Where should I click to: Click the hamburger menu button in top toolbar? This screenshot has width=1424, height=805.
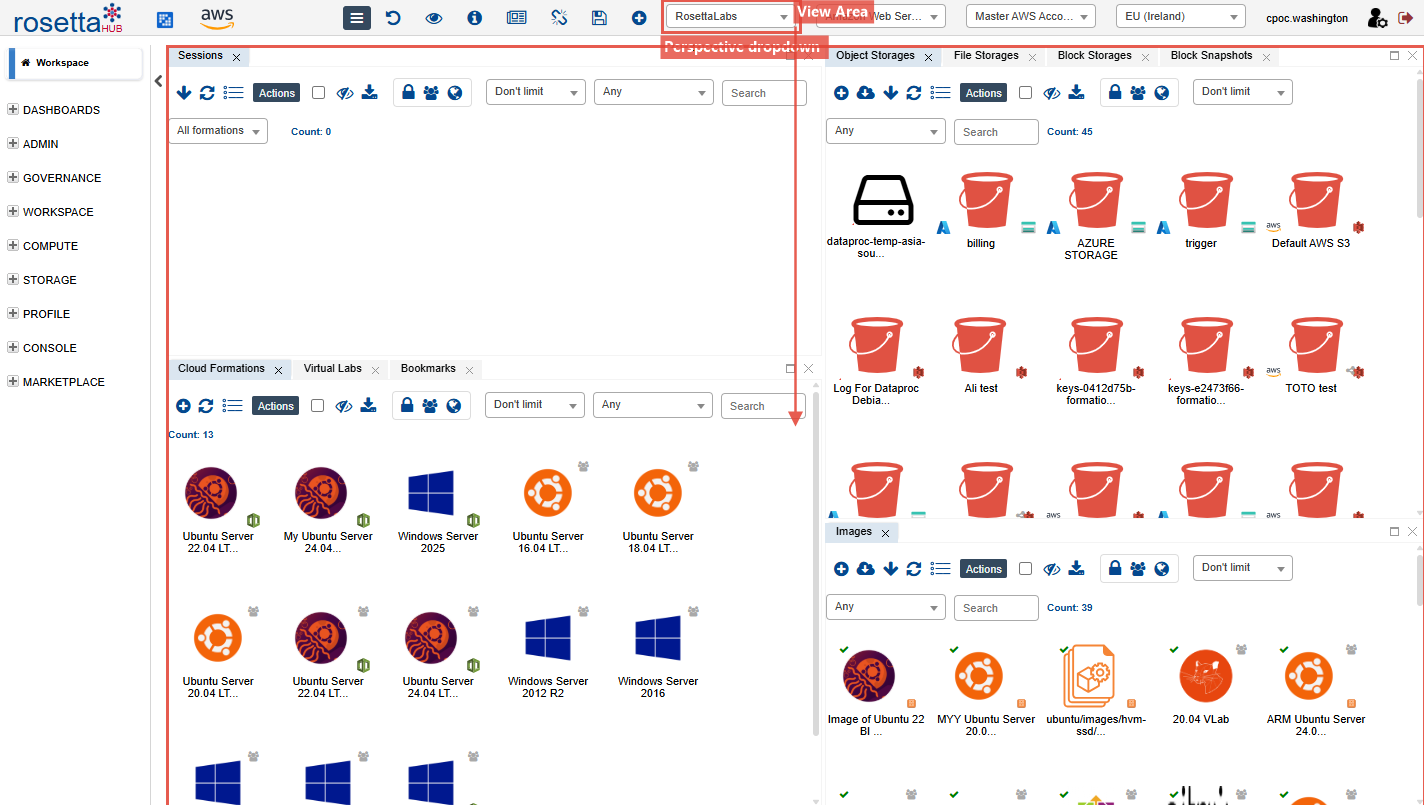[357, 18]
